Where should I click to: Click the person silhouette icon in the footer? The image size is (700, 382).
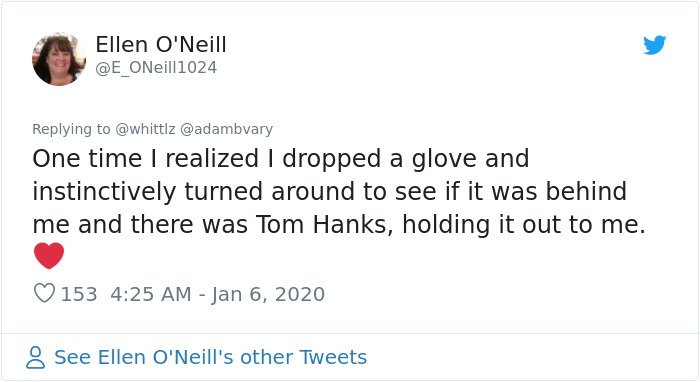click(35, 357)
